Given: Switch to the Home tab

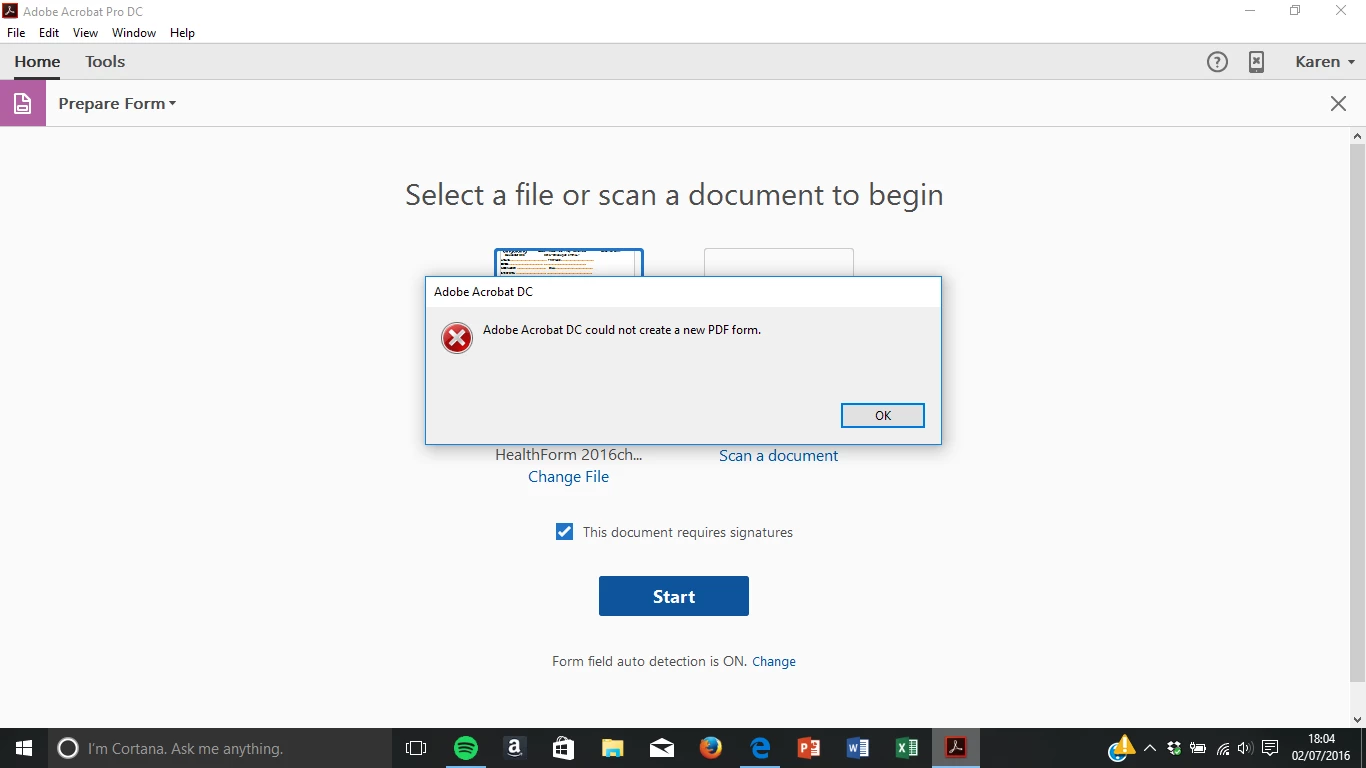Looking at the screenshot, I should point(37,62).
